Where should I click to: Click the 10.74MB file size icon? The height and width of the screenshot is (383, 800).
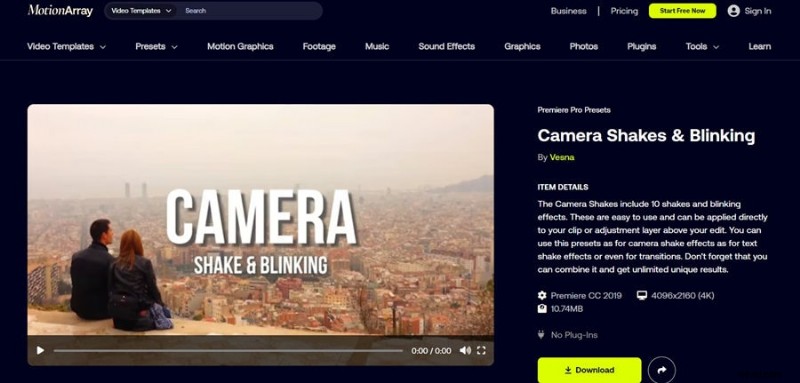pos(542,309)
